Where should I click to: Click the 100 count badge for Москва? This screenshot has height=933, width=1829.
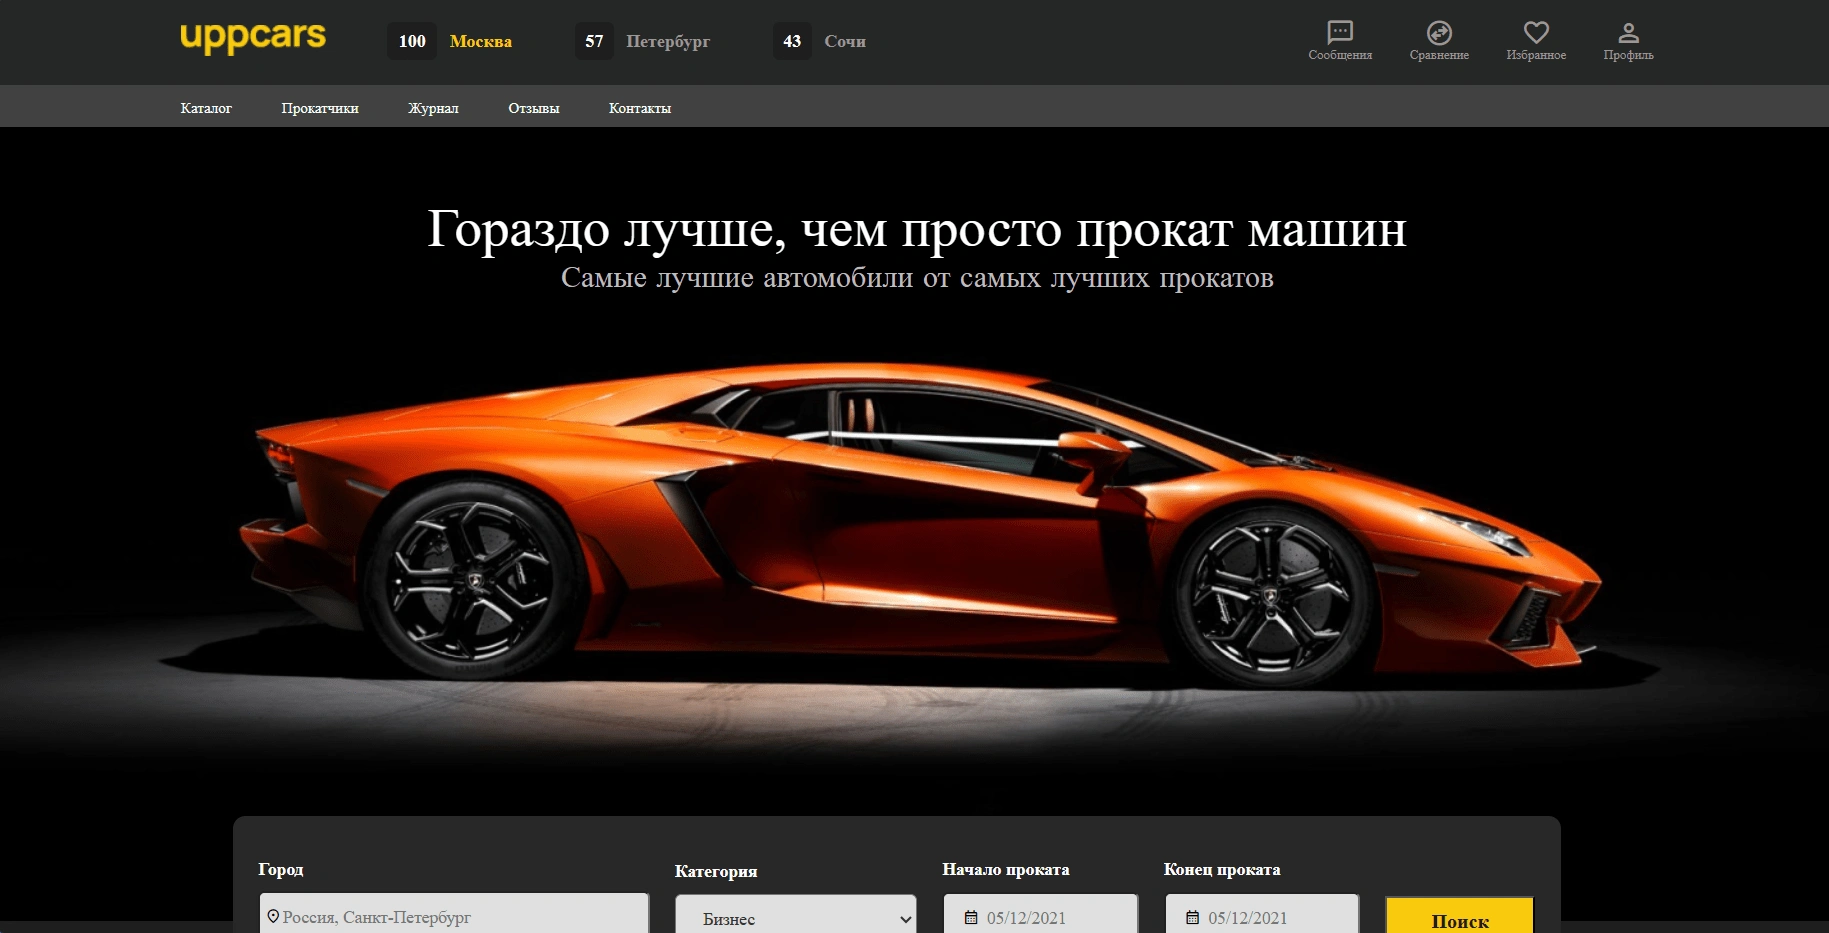click(x=412, y=41)
